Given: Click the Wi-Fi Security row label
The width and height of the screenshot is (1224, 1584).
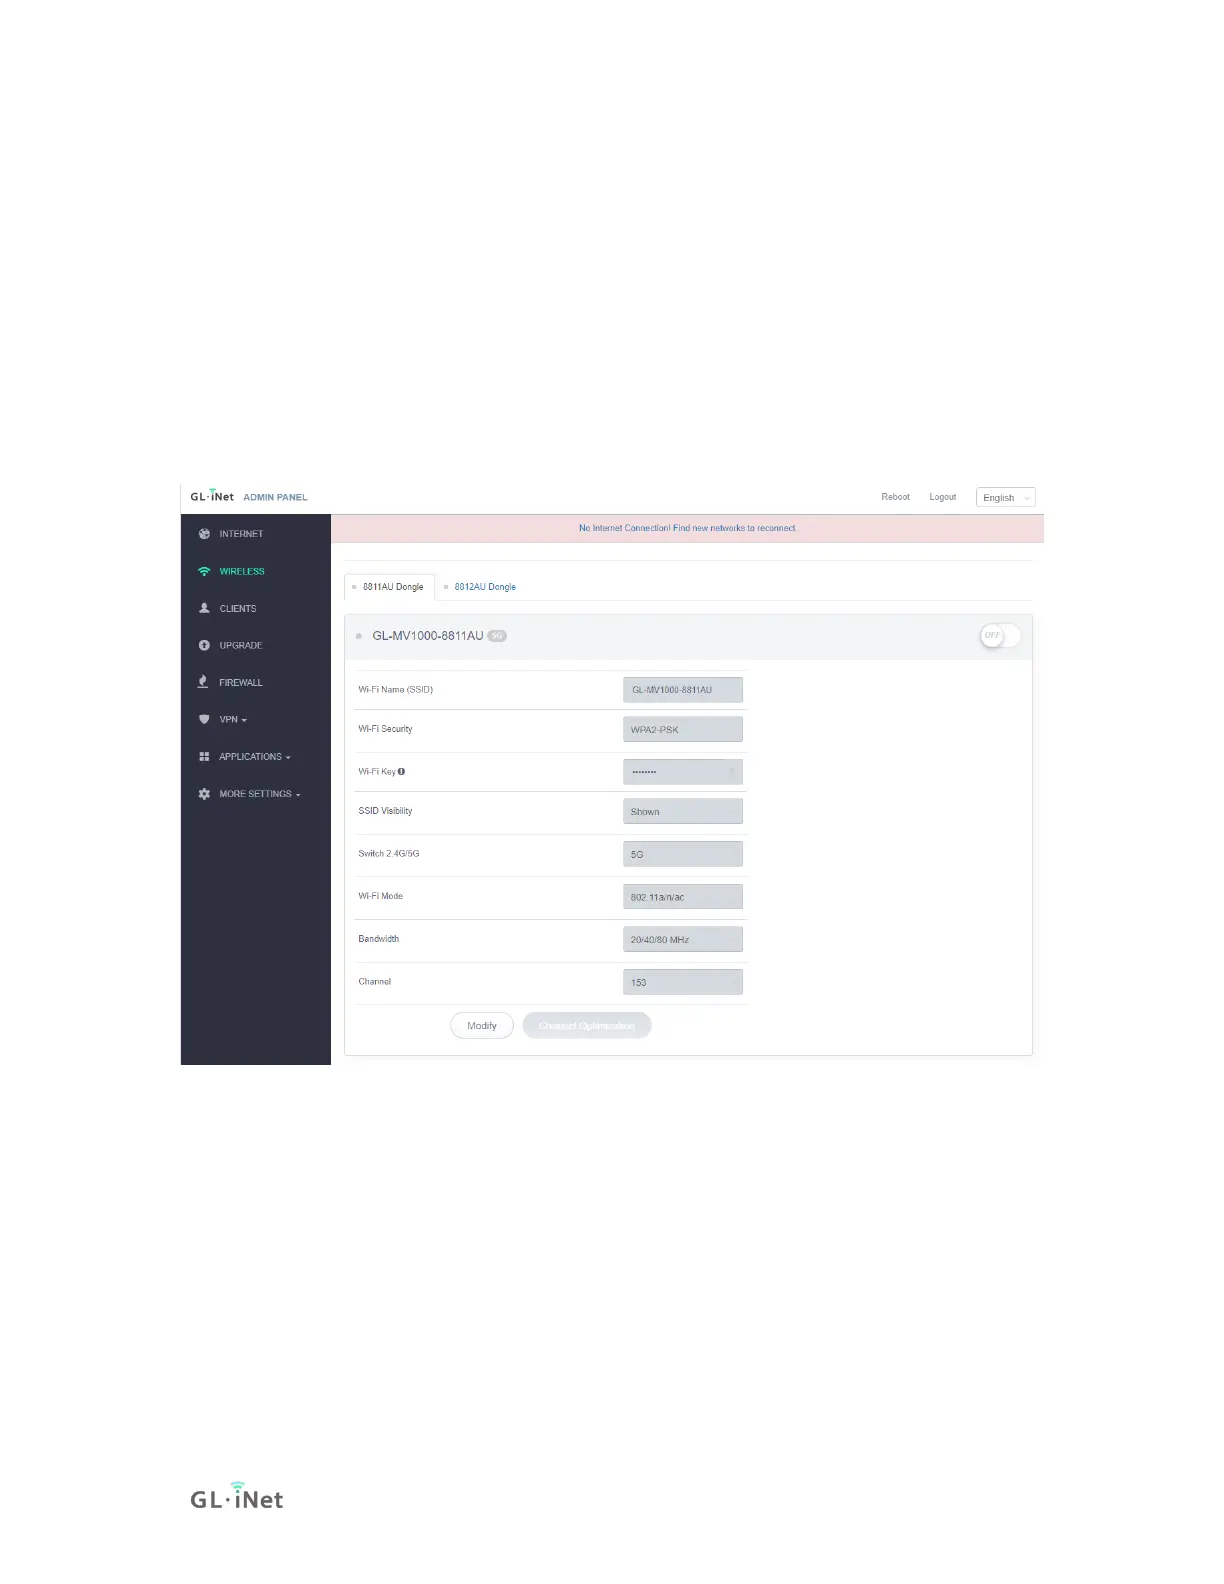Looking at the screenshot, I should 385,729.
